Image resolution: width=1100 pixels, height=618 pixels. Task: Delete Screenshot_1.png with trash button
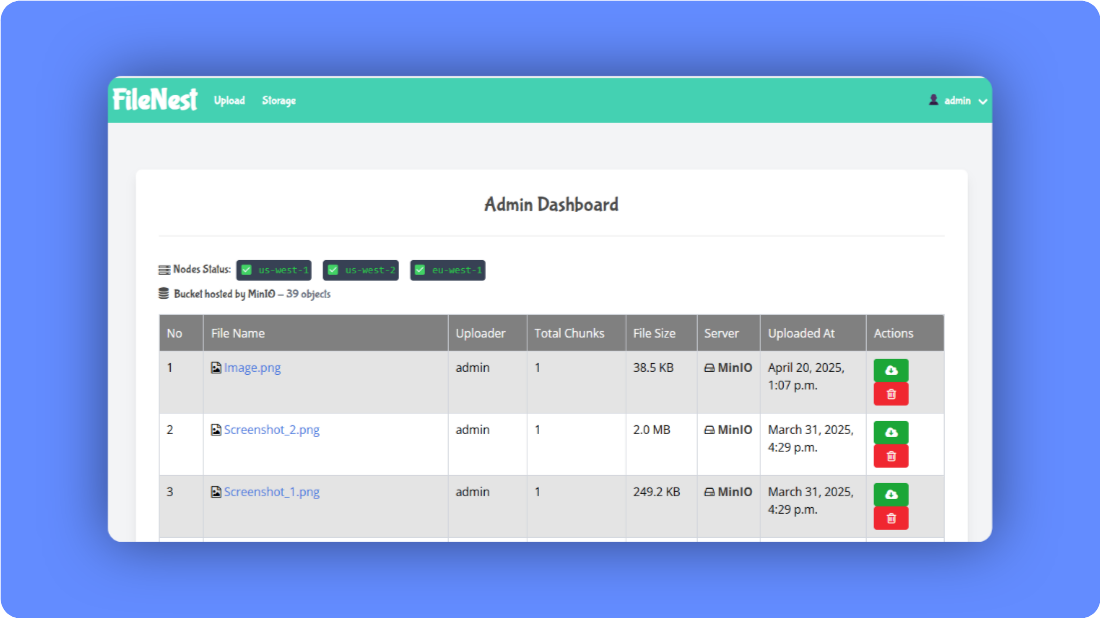(x=891, y=518)
